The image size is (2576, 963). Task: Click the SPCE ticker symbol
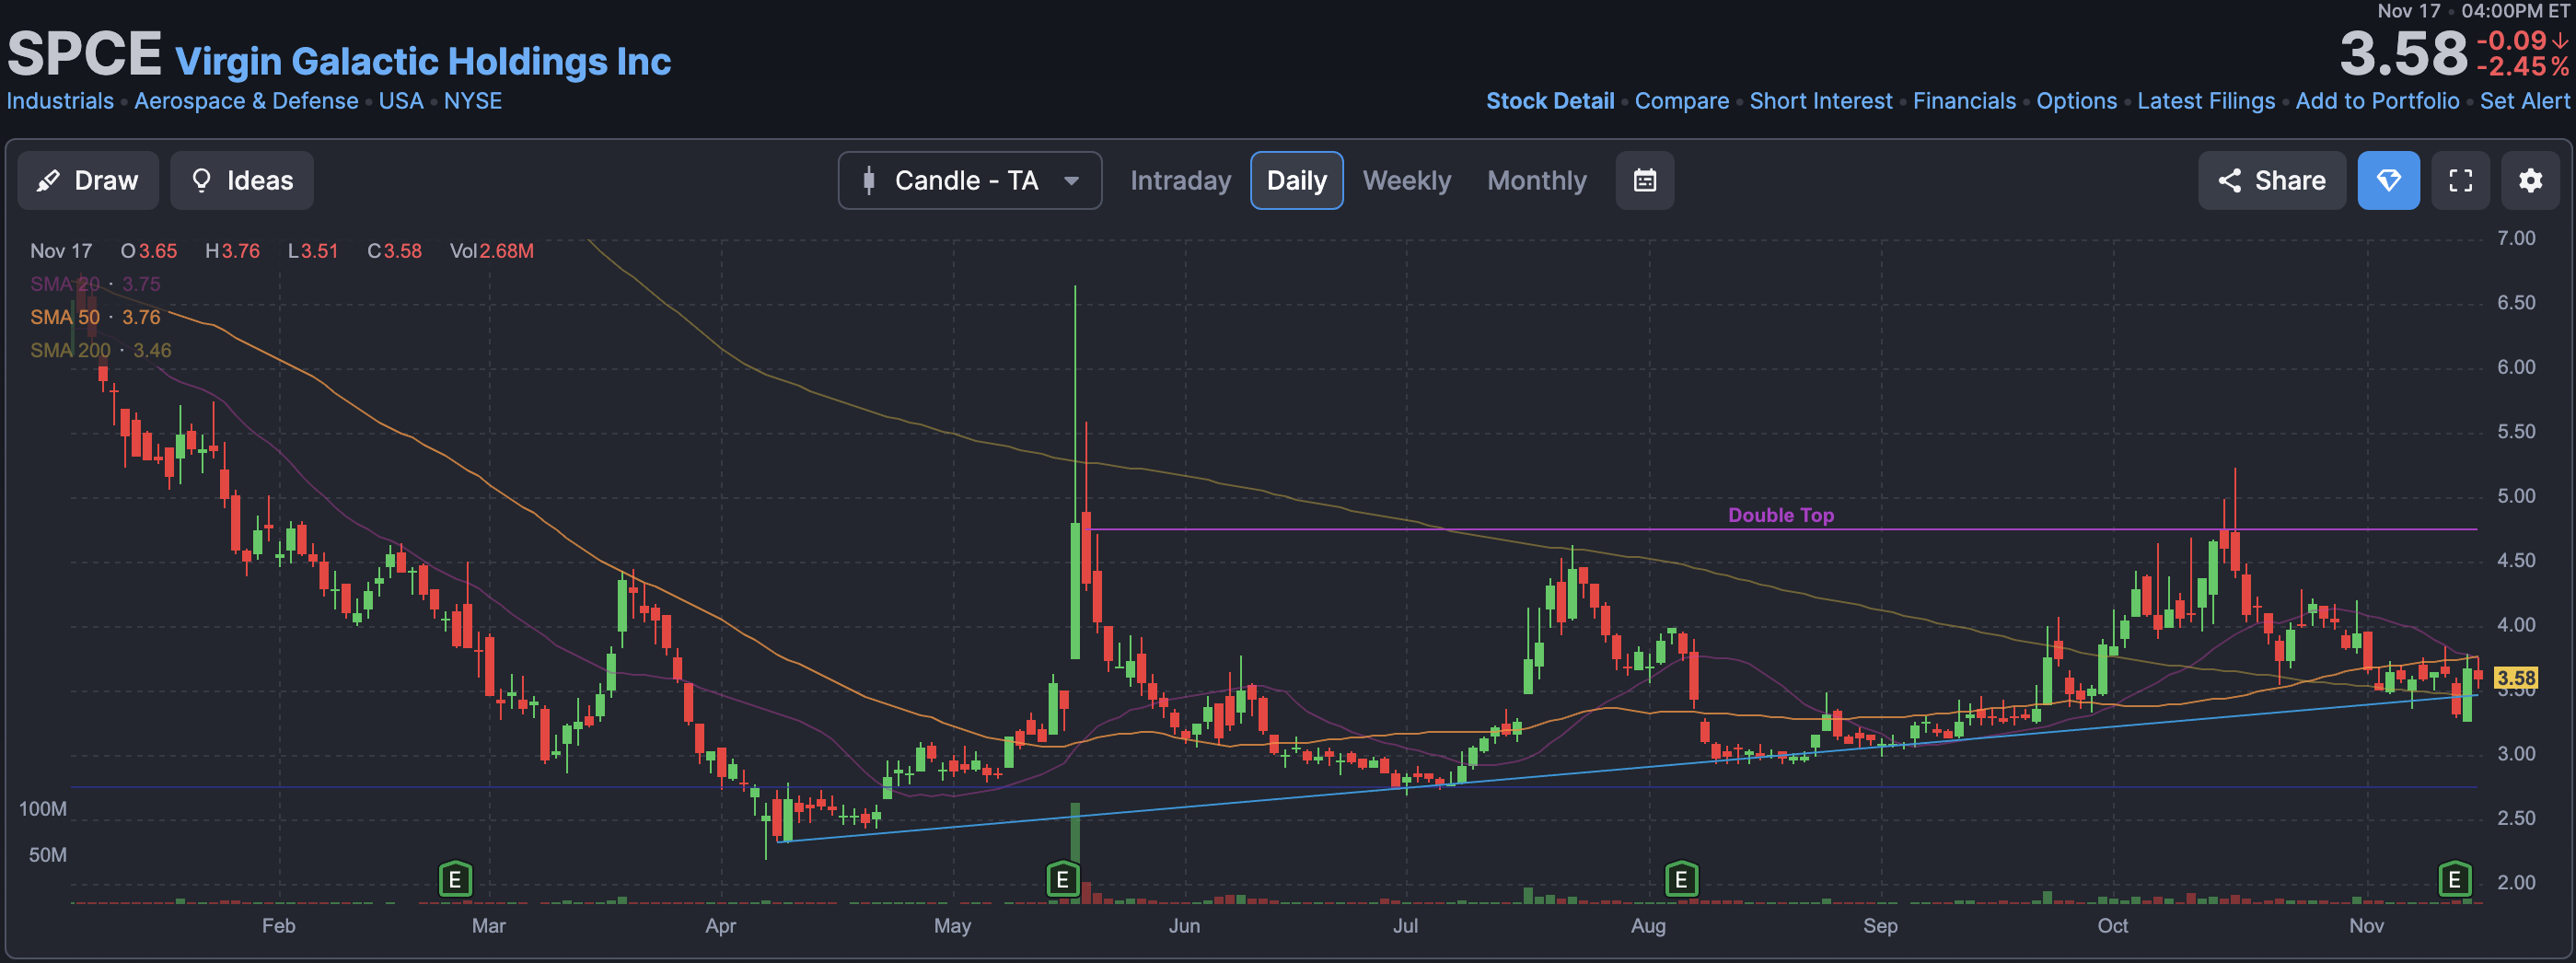click(84, 54)
